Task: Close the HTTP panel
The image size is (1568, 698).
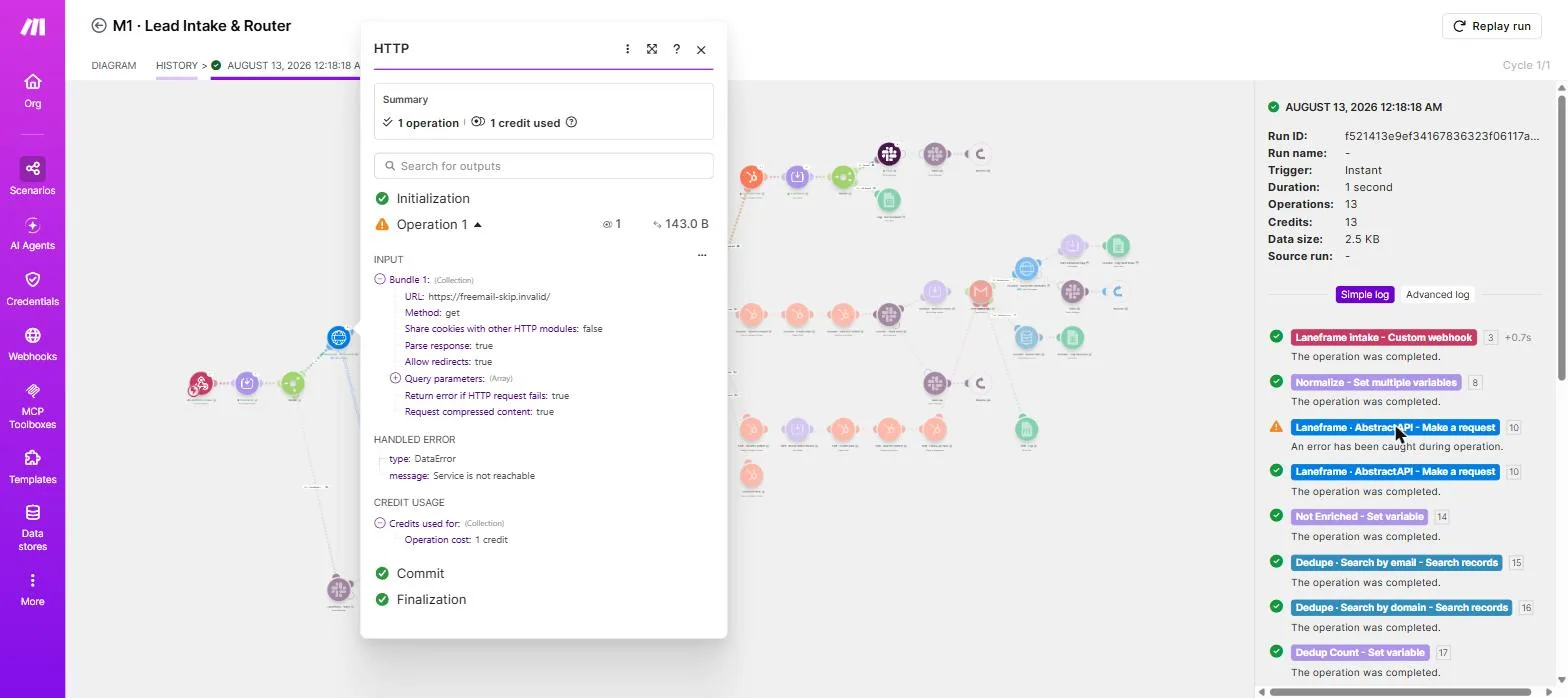Action: (701, 49)
